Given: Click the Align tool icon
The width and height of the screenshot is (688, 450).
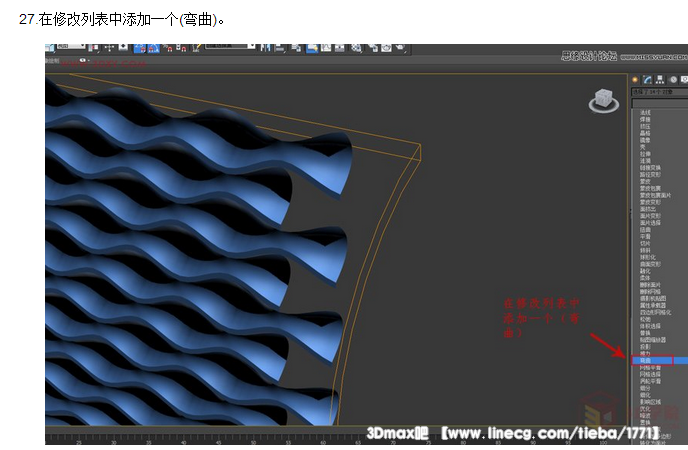Looking at the screenshot, I should pos(280,47).
